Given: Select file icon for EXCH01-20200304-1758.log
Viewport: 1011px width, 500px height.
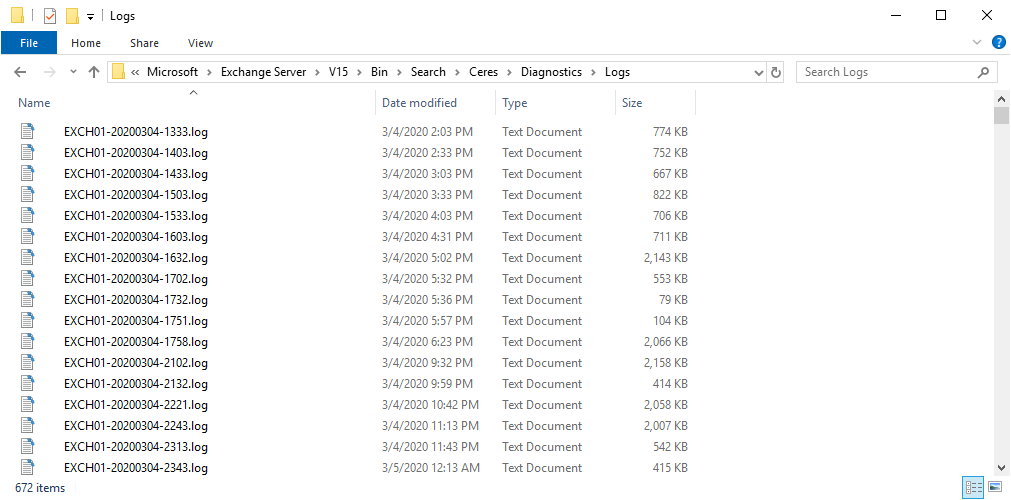Looking at the screenshot, I should (x=27, y=341).
